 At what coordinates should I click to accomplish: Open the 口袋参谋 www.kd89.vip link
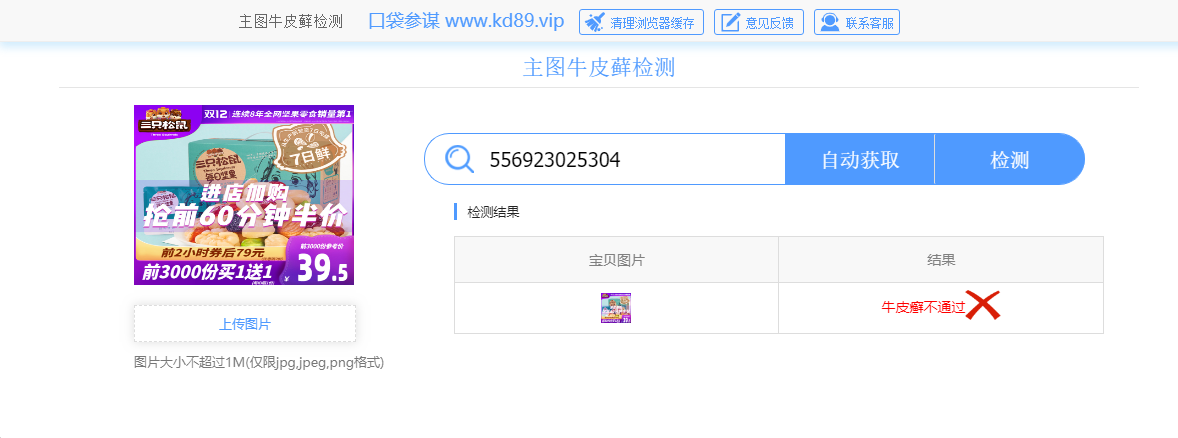click(x=466, y=21)
